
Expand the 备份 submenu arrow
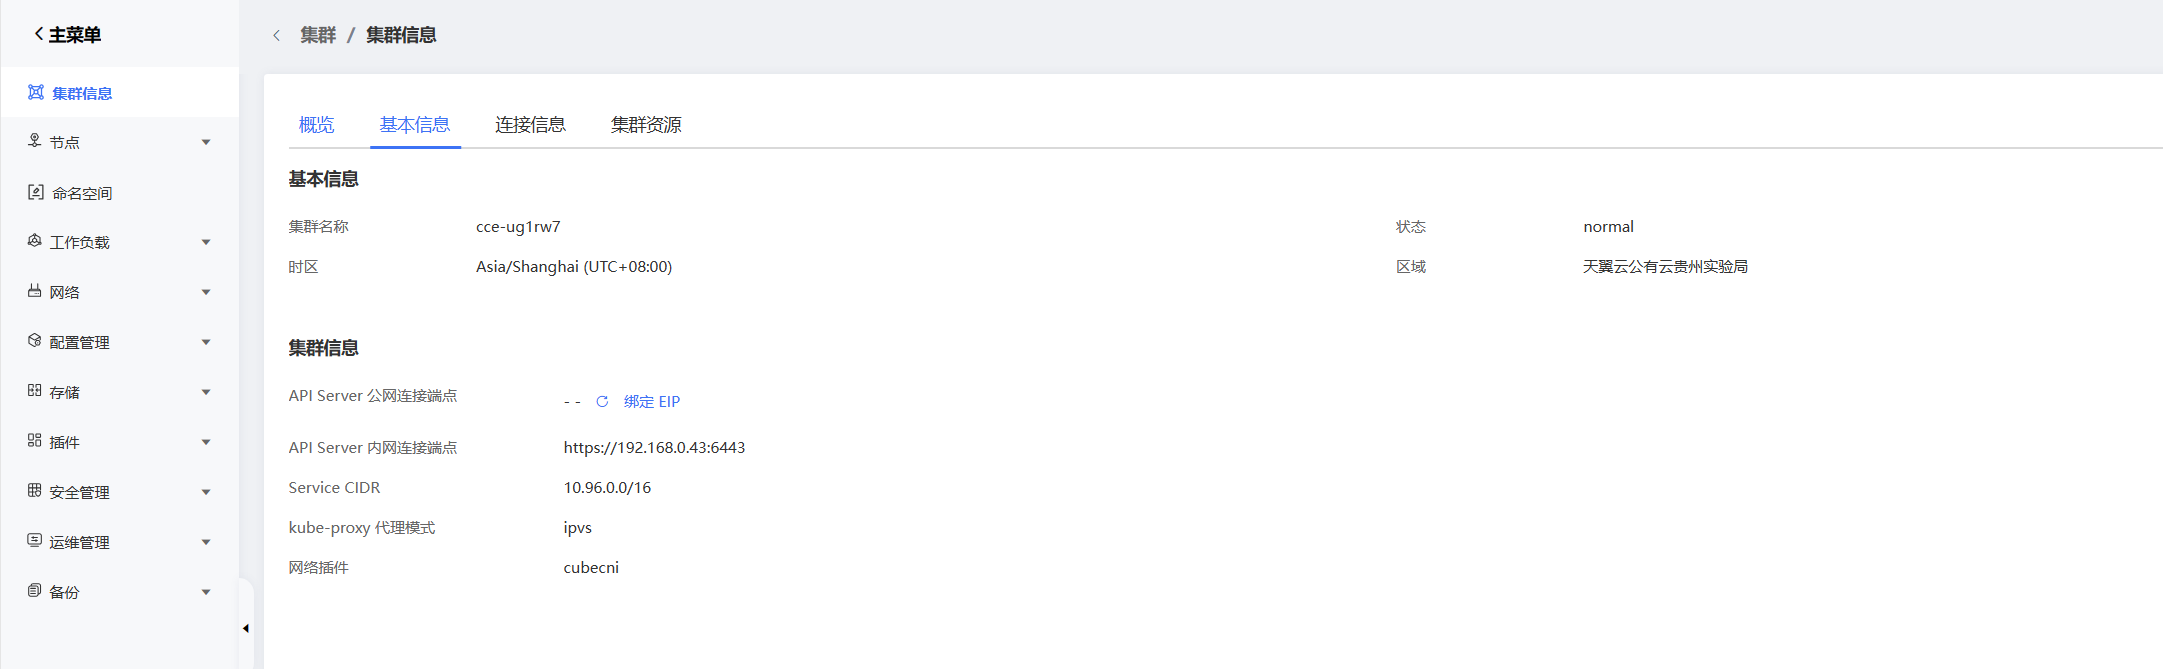coord(206,592)
